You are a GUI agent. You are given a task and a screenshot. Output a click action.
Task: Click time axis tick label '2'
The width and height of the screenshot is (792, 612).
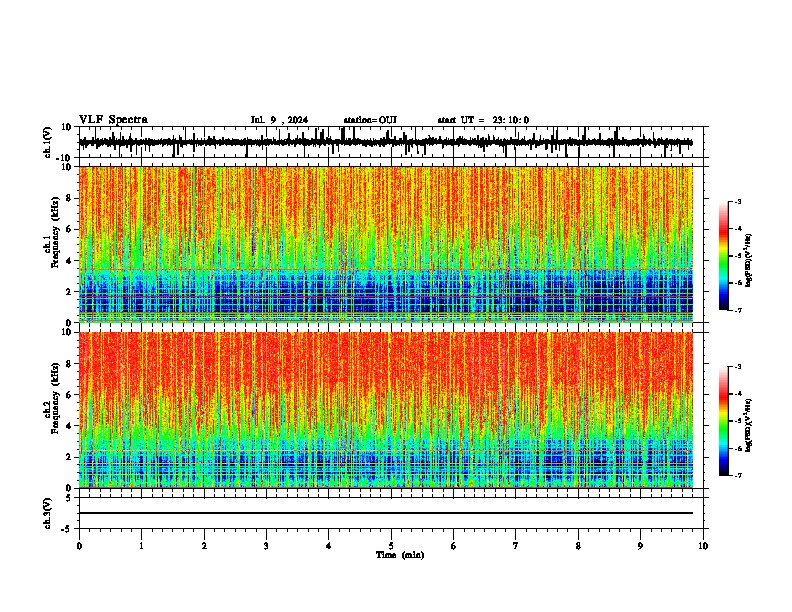[204, 546]
